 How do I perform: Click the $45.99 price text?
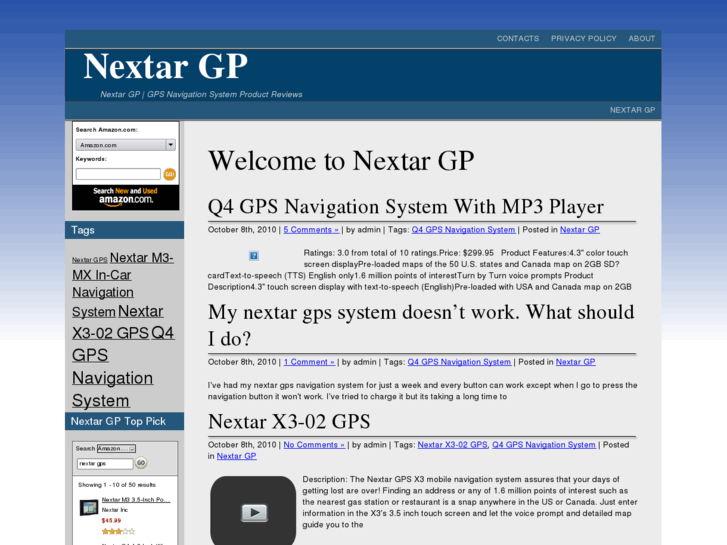(111, 520)
